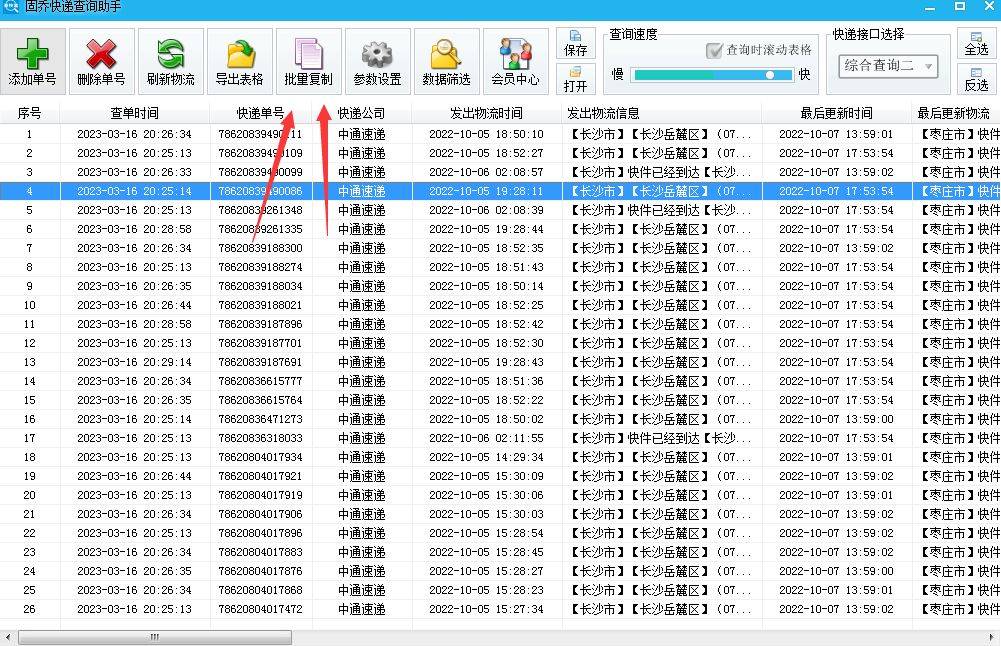Select tracking number 78620839261348
Image resolution: width=1001 pixels, height=646 pixels.
coord(260,210)
